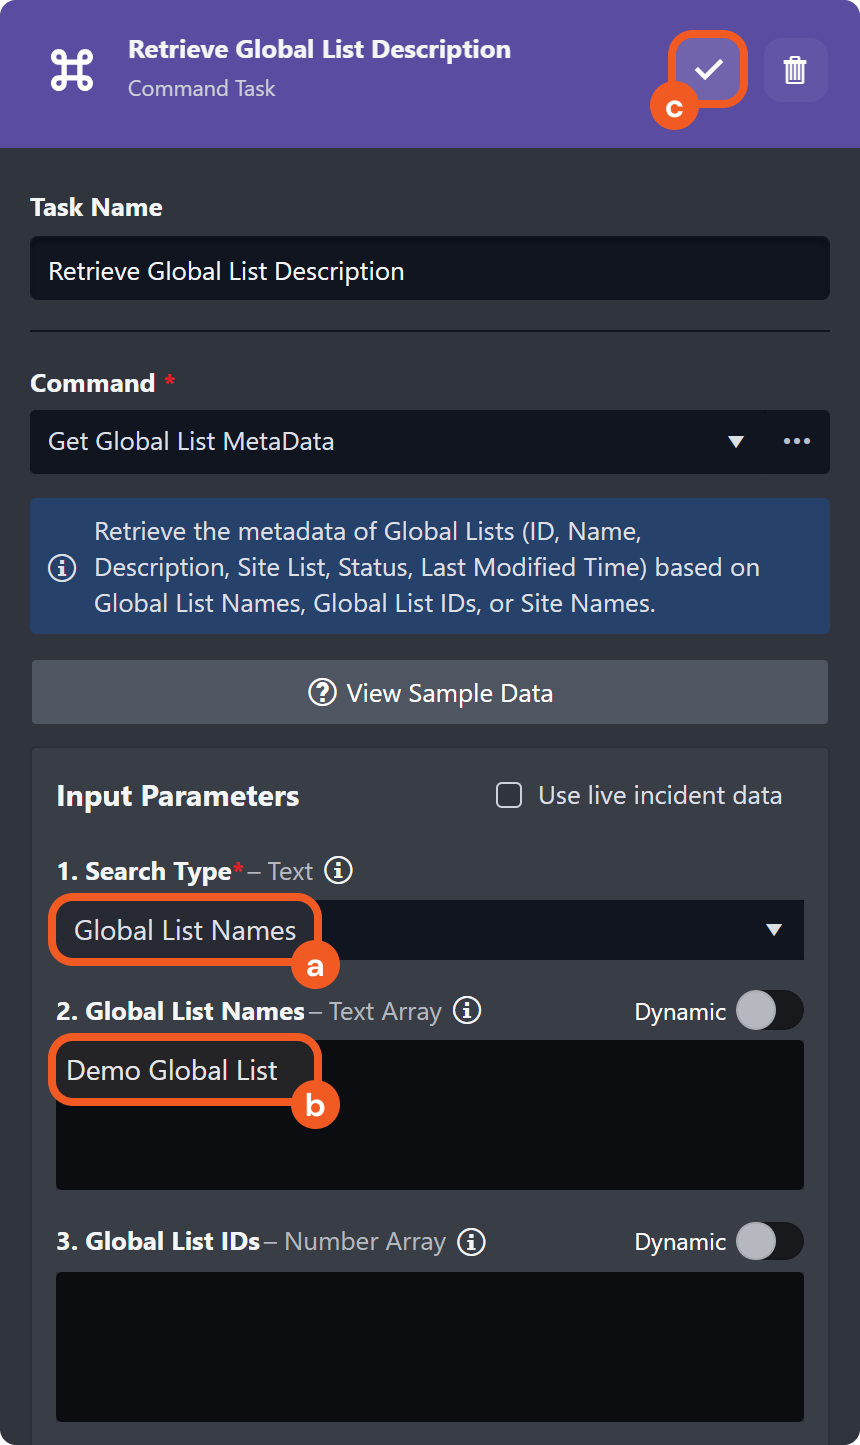Viewport: 860px width, 1445px height.
Task: Toggle Dynamic switch for Global List IDs
Action: tap(769, 1242)
